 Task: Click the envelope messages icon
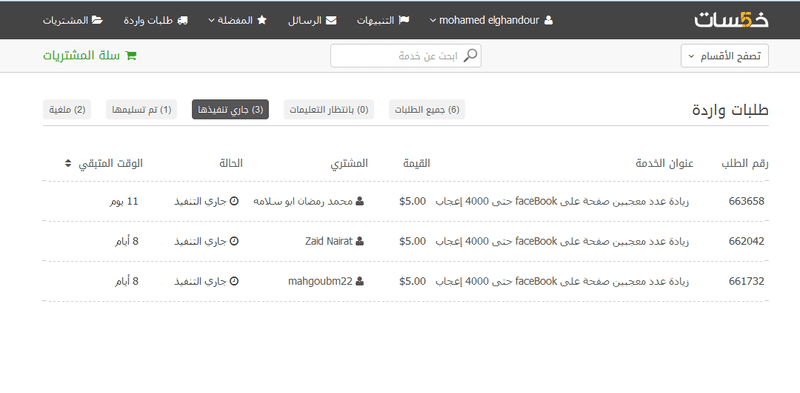point(331,20)
